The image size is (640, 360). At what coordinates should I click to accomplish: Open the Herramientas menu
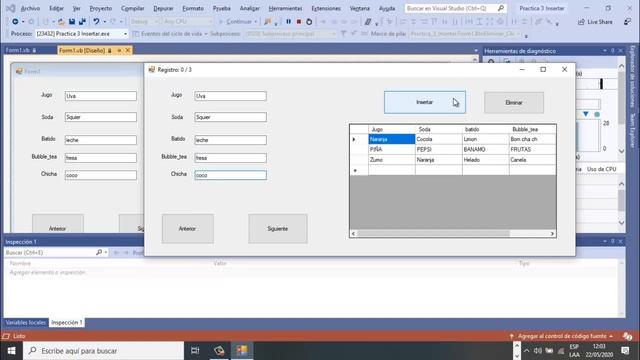(x=285, y=8)
